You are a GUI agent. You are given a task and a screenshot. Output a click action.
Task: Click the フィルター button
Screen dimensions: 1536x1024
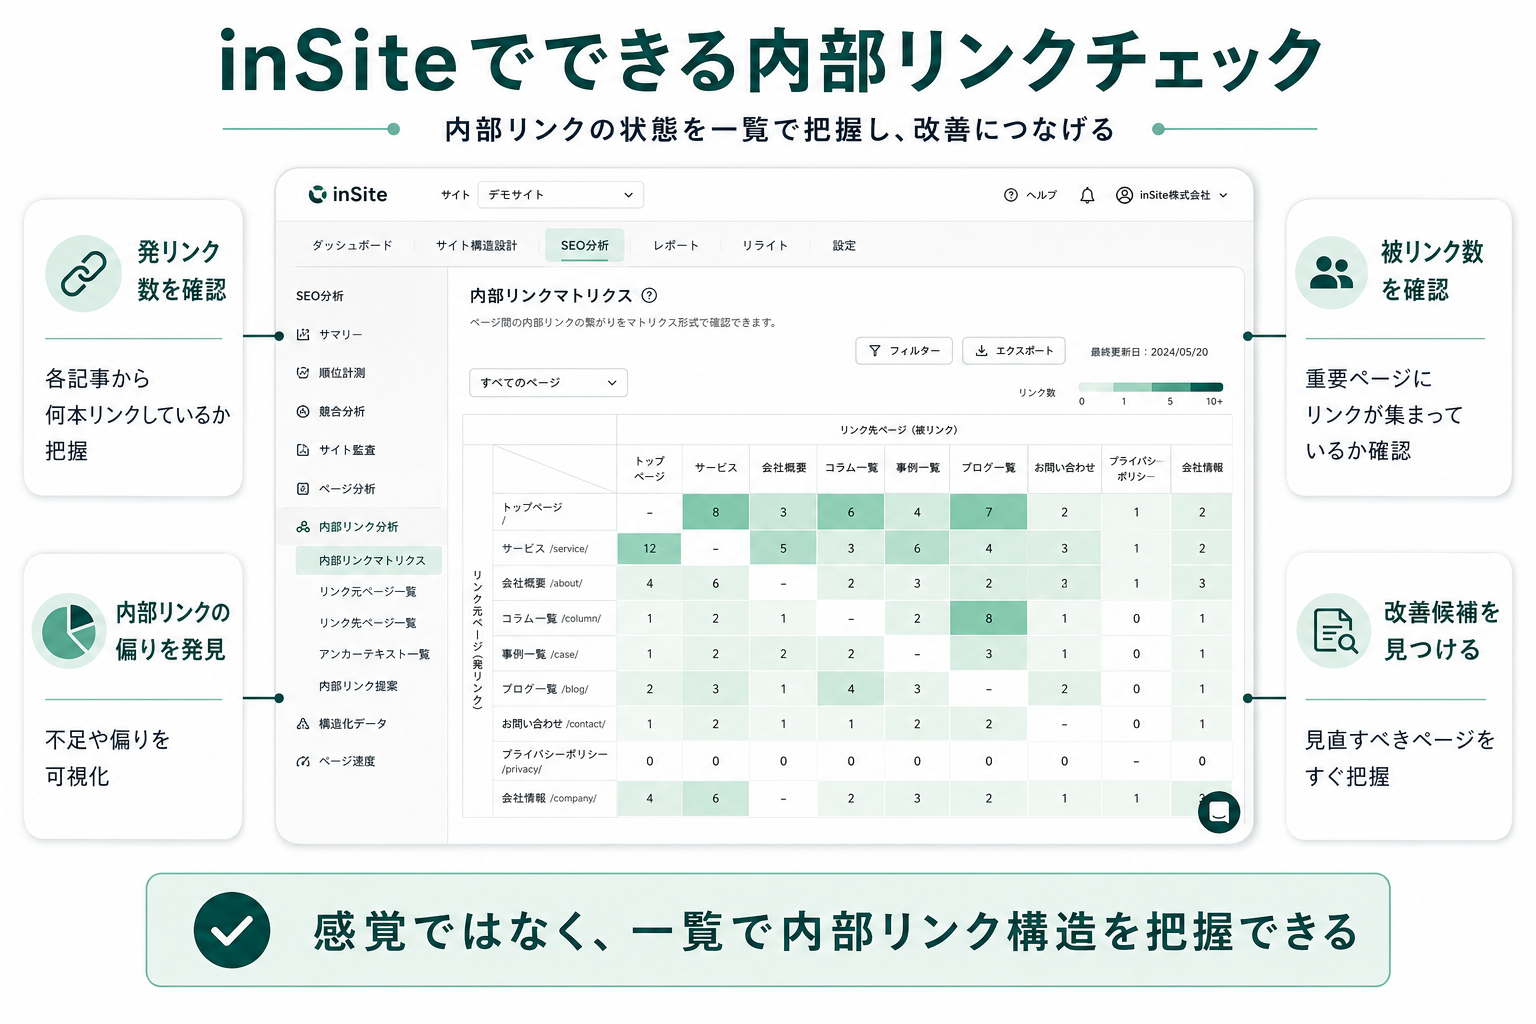click(x=904, y=351)
